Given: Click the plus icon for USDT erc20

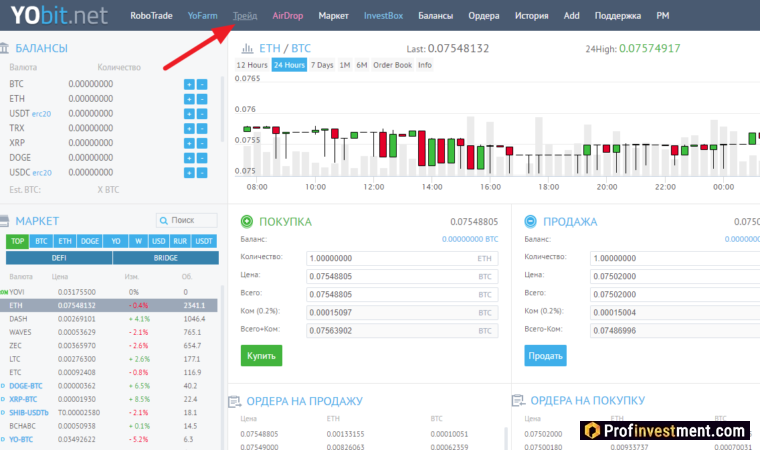Looking at the screenshot, I should tap(189, 113).
